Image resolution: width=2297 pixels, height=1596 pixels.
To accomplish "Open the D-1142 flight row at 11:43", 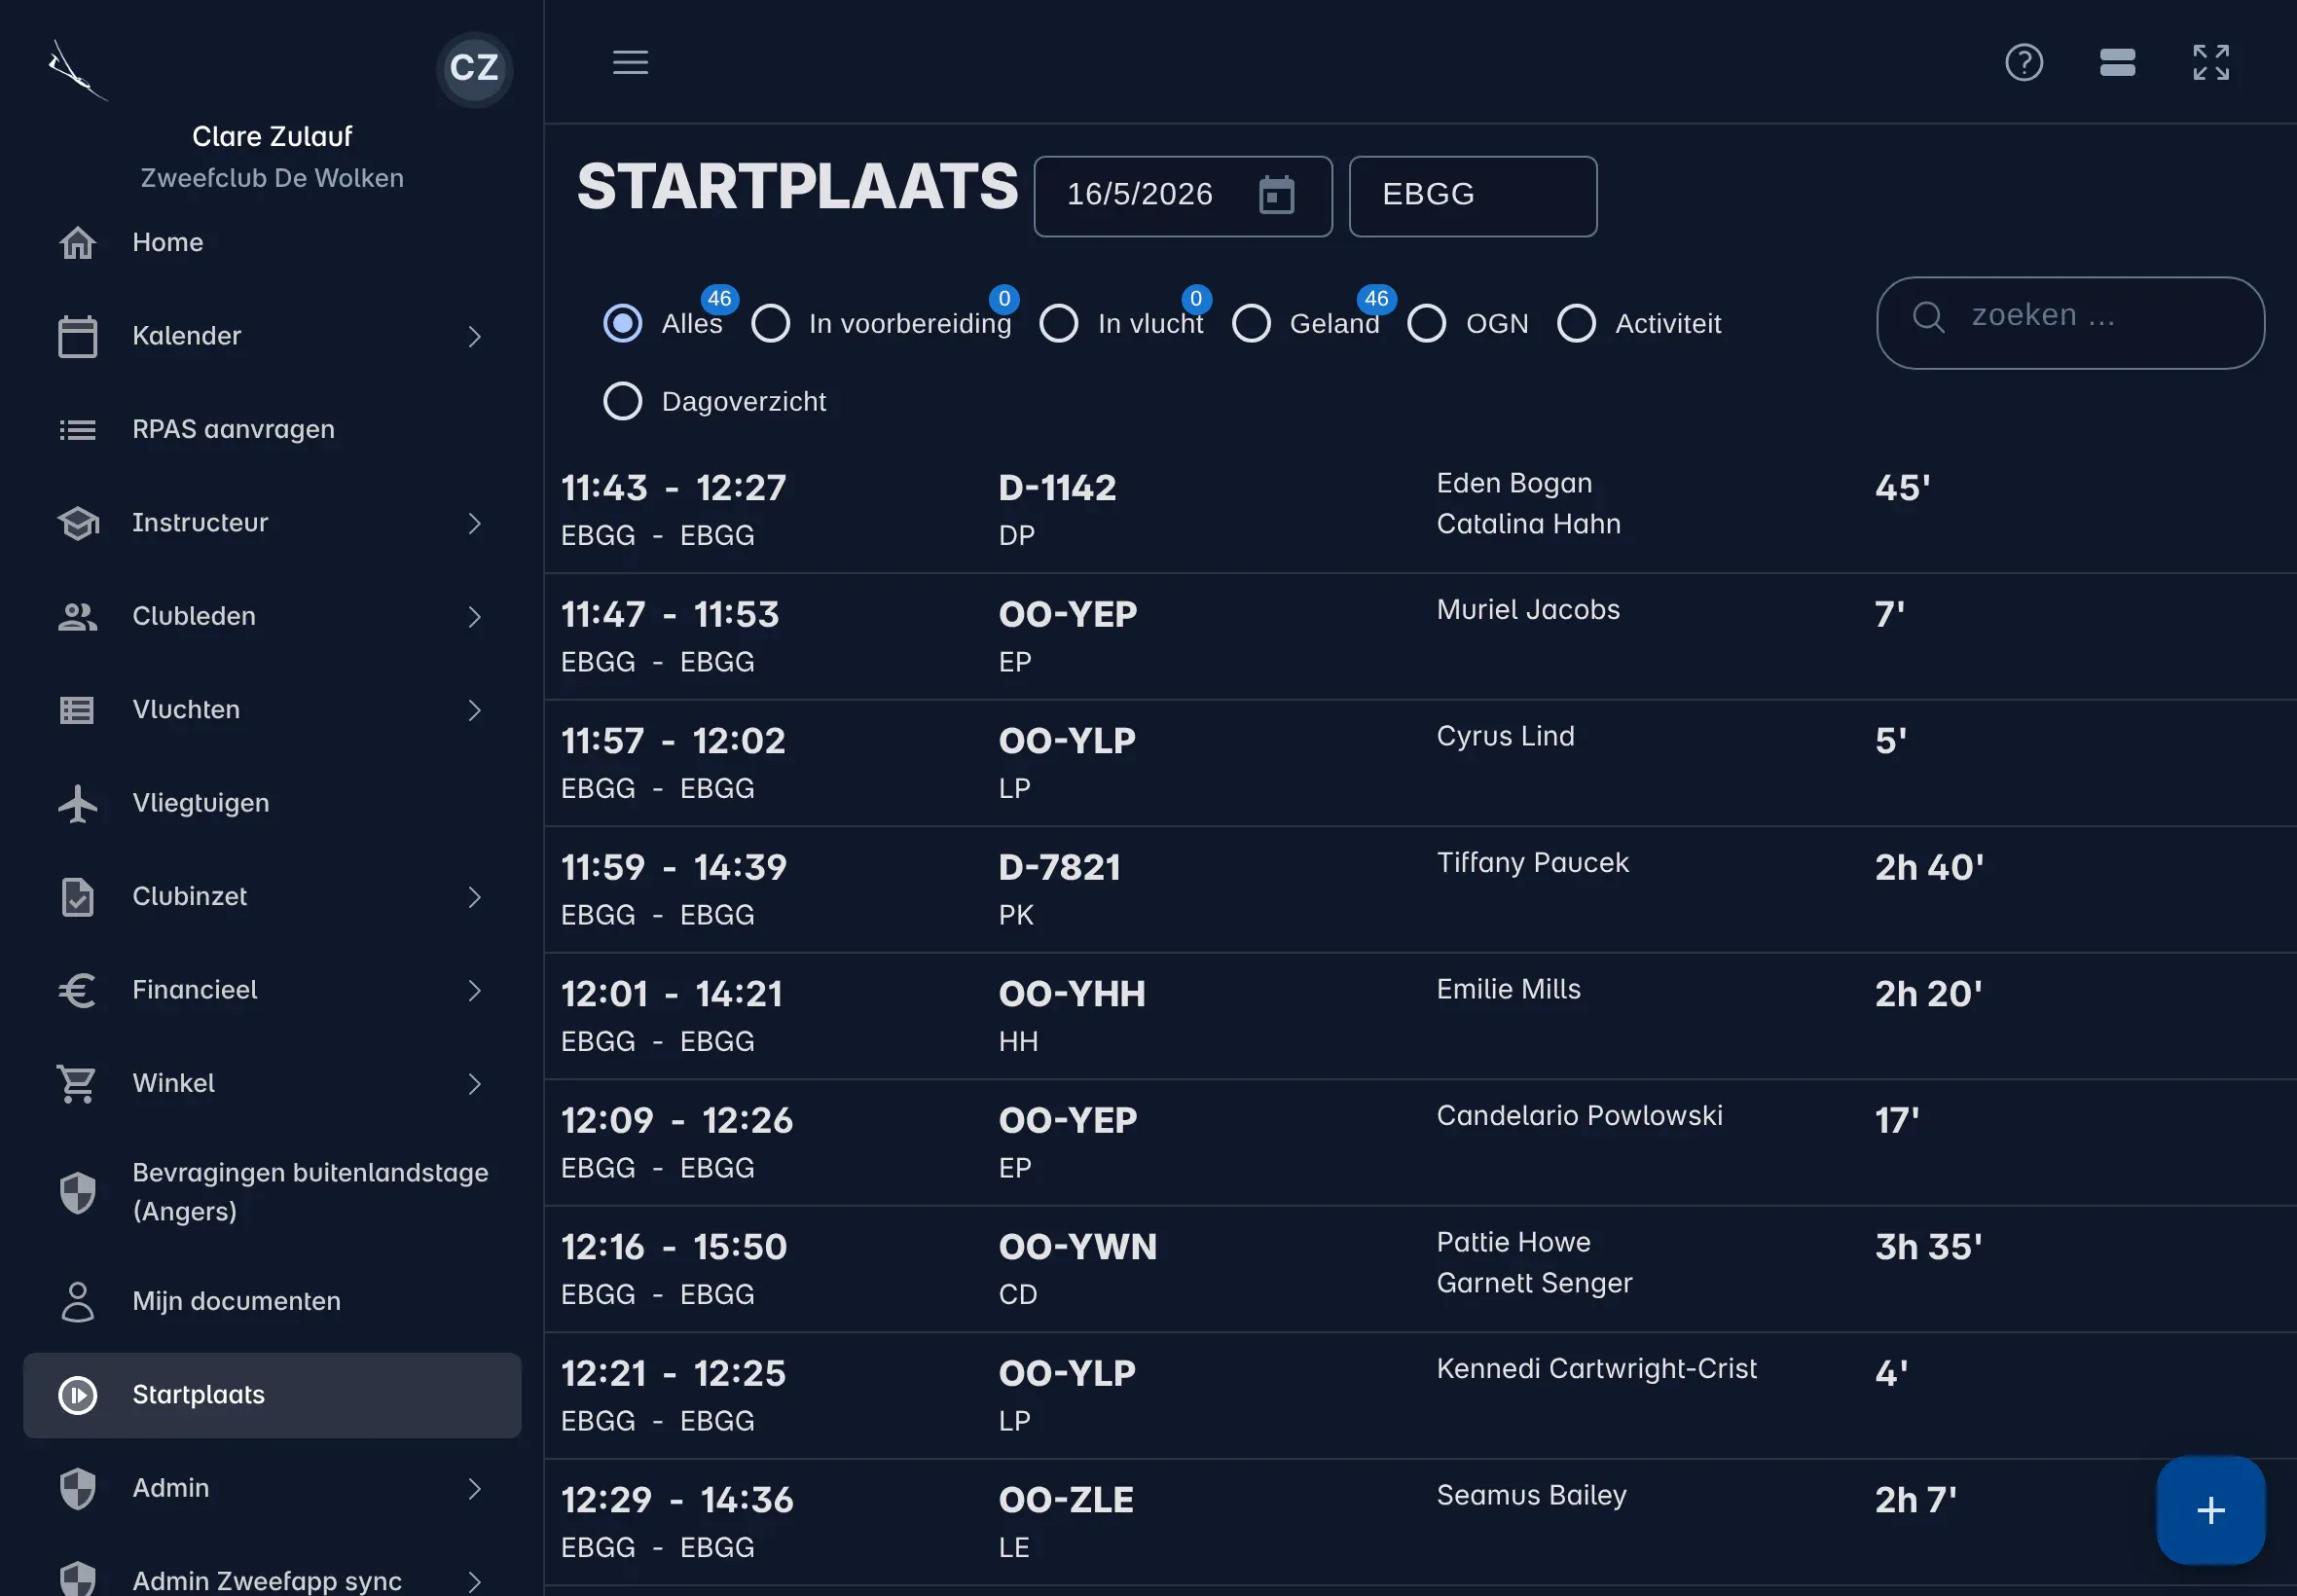I will point(1420,510).
